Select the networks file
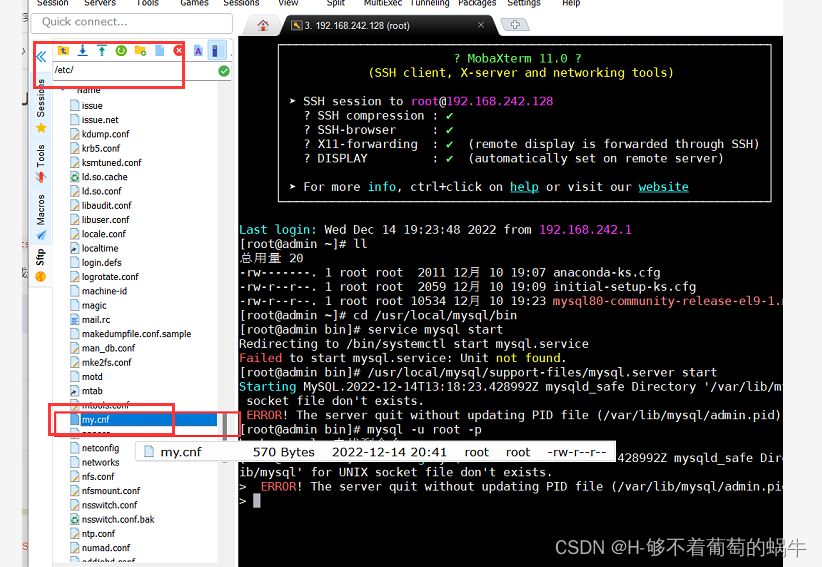822x567 pixels. 100,462
